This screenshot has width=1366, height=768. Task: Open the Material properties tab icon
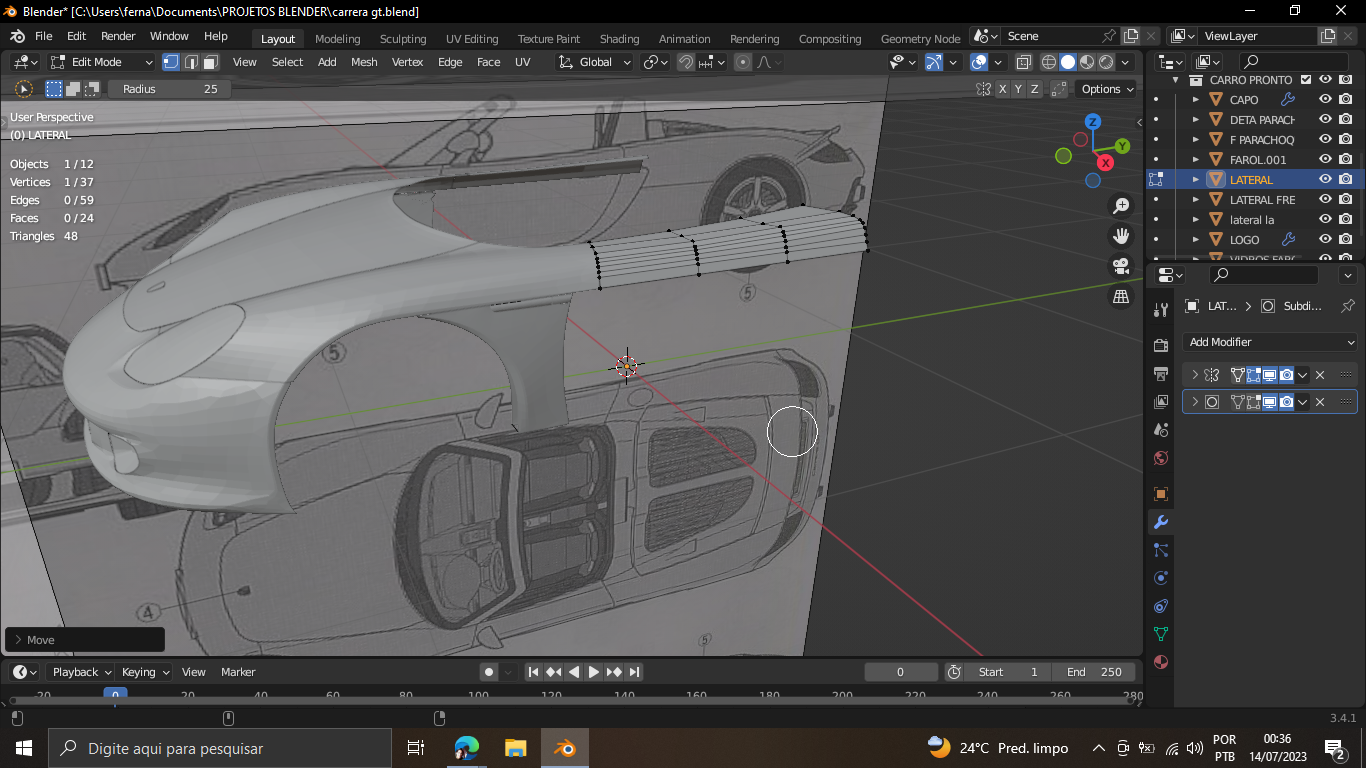pos(1161,662)
